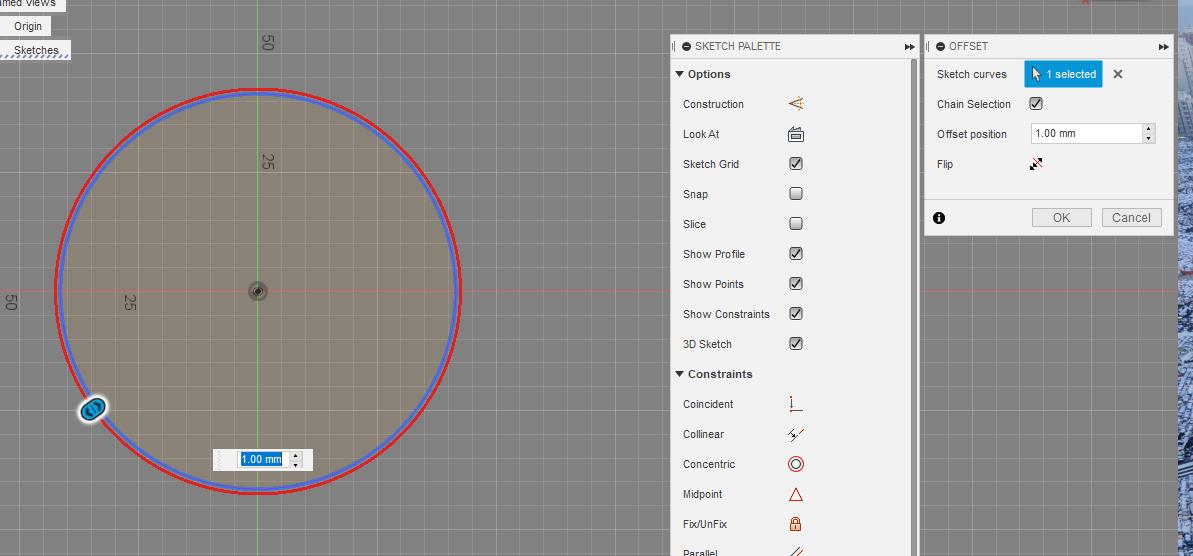
Task: Click OK in the Offset dialog
Action: pyautogui.click(x=1061, y=218)
